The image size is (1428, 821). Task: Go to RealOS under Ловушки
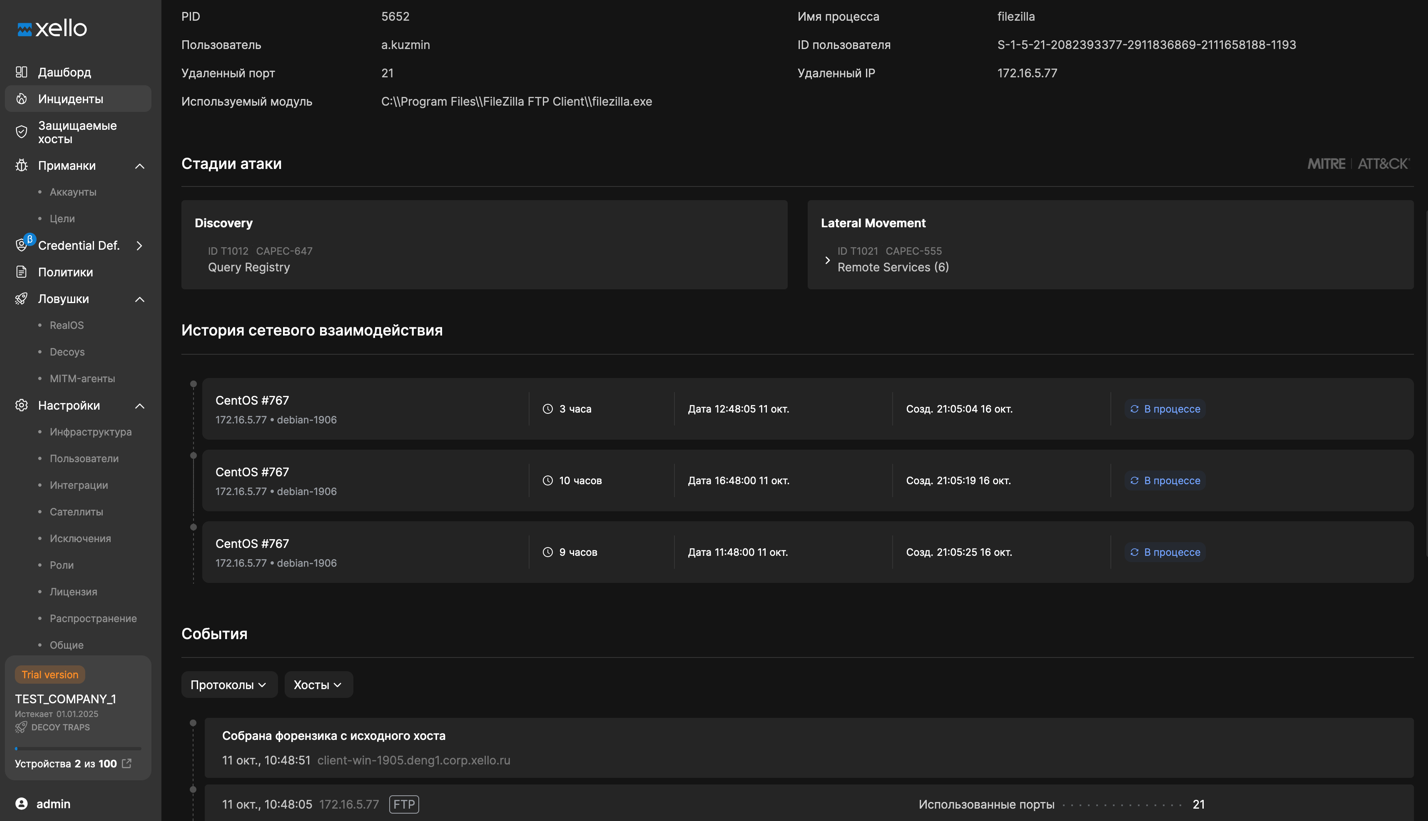67,325
